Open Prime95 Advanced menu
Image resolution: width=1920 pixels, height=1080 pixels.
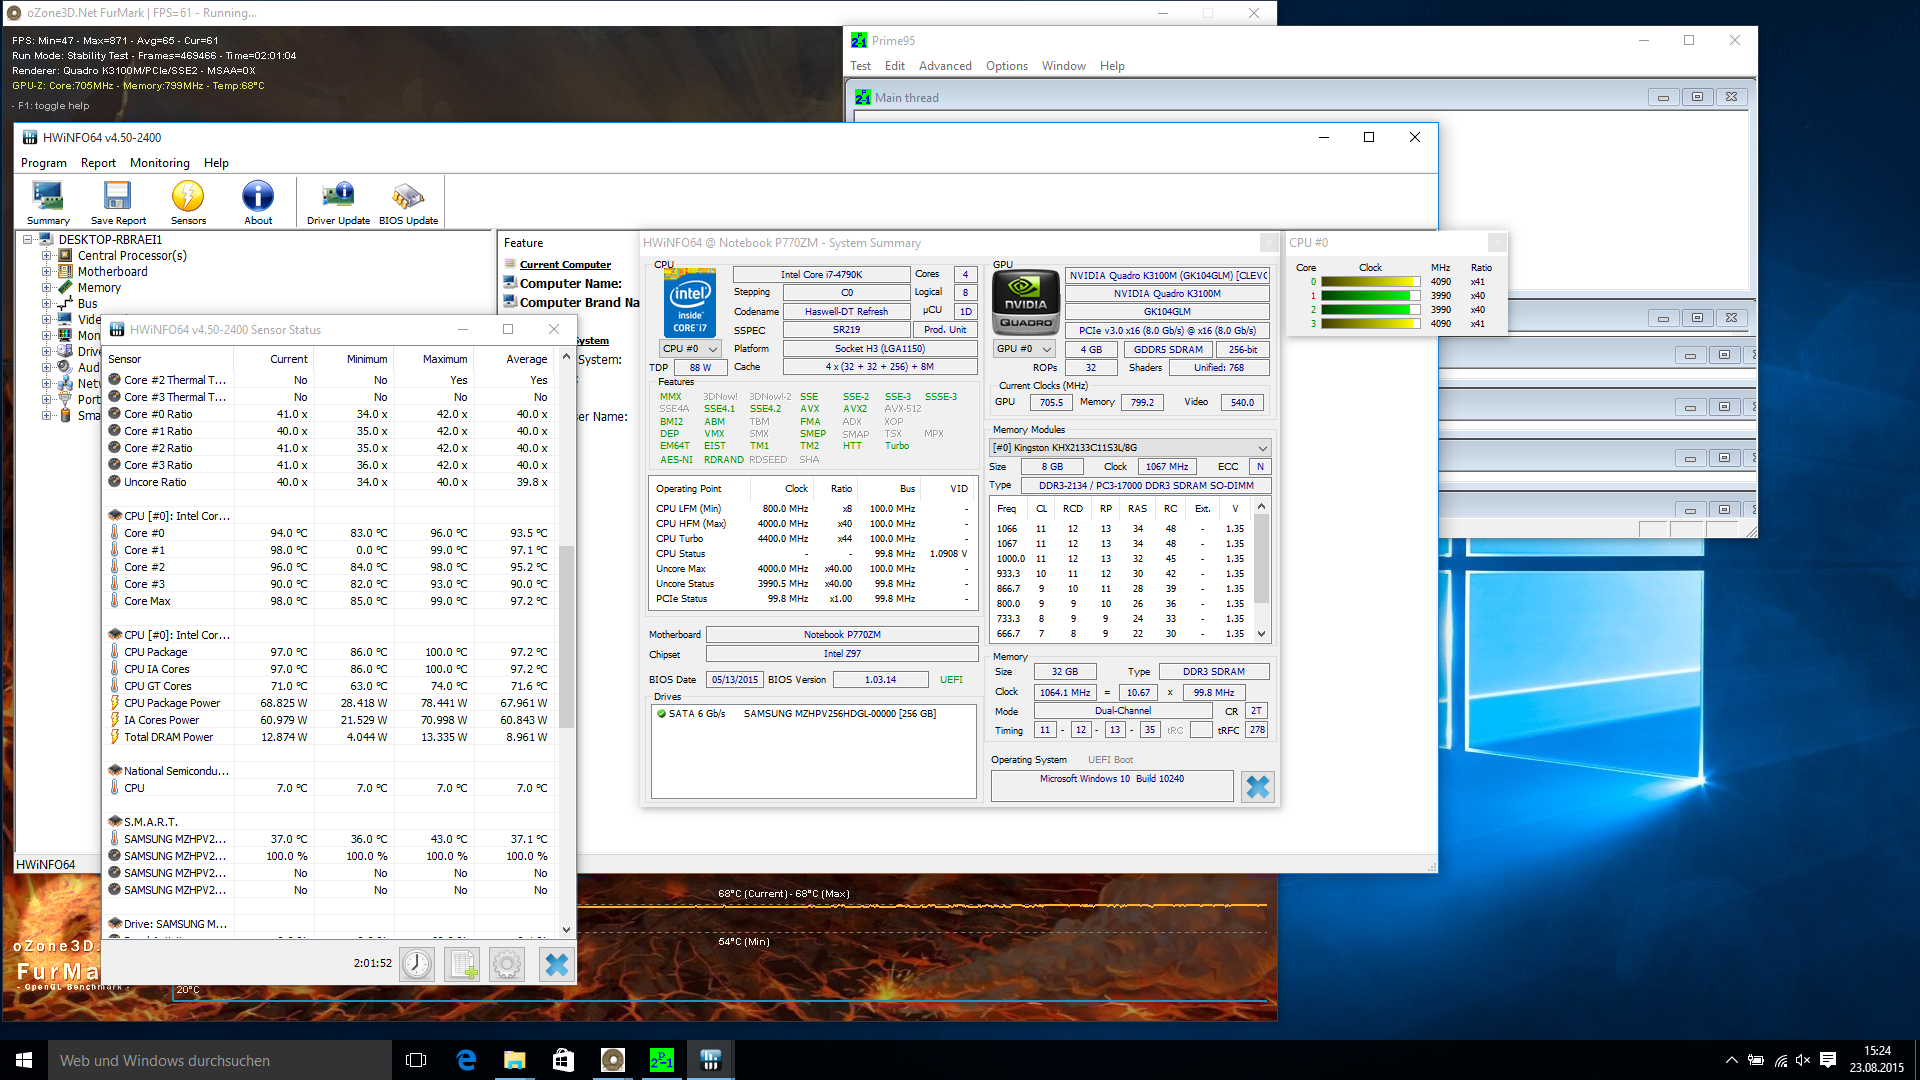click(944, 66)
